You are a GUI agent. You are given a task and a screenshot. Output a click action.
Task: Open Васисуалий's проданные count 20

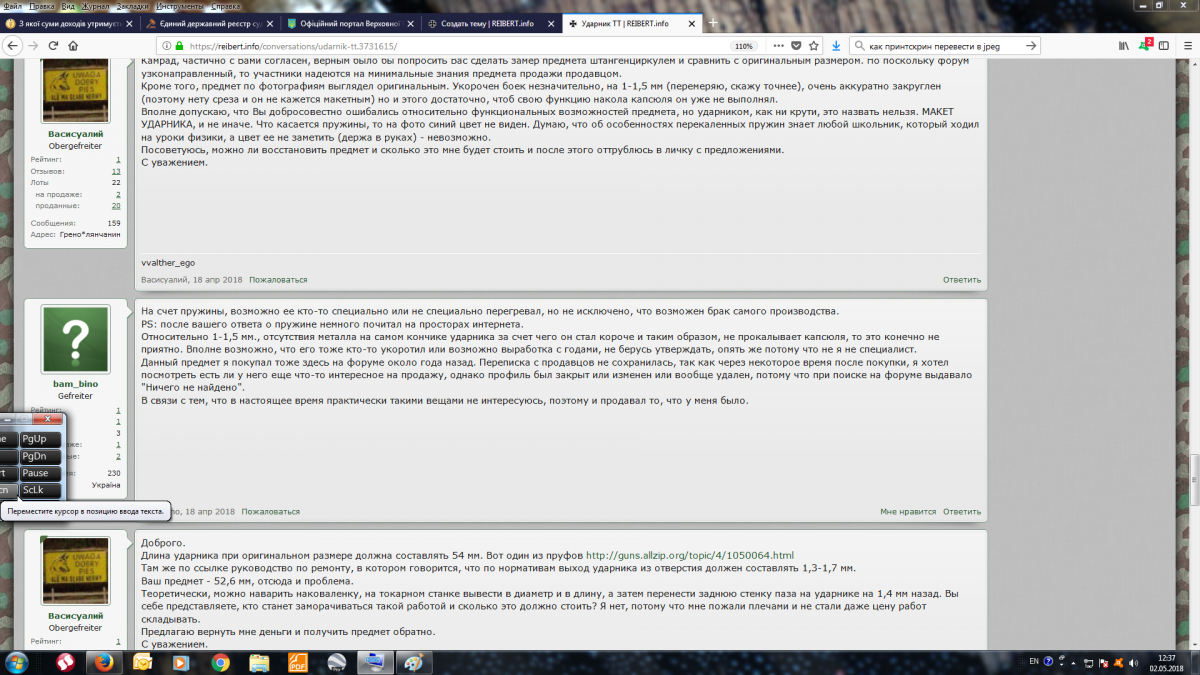[x=116, y=205]
